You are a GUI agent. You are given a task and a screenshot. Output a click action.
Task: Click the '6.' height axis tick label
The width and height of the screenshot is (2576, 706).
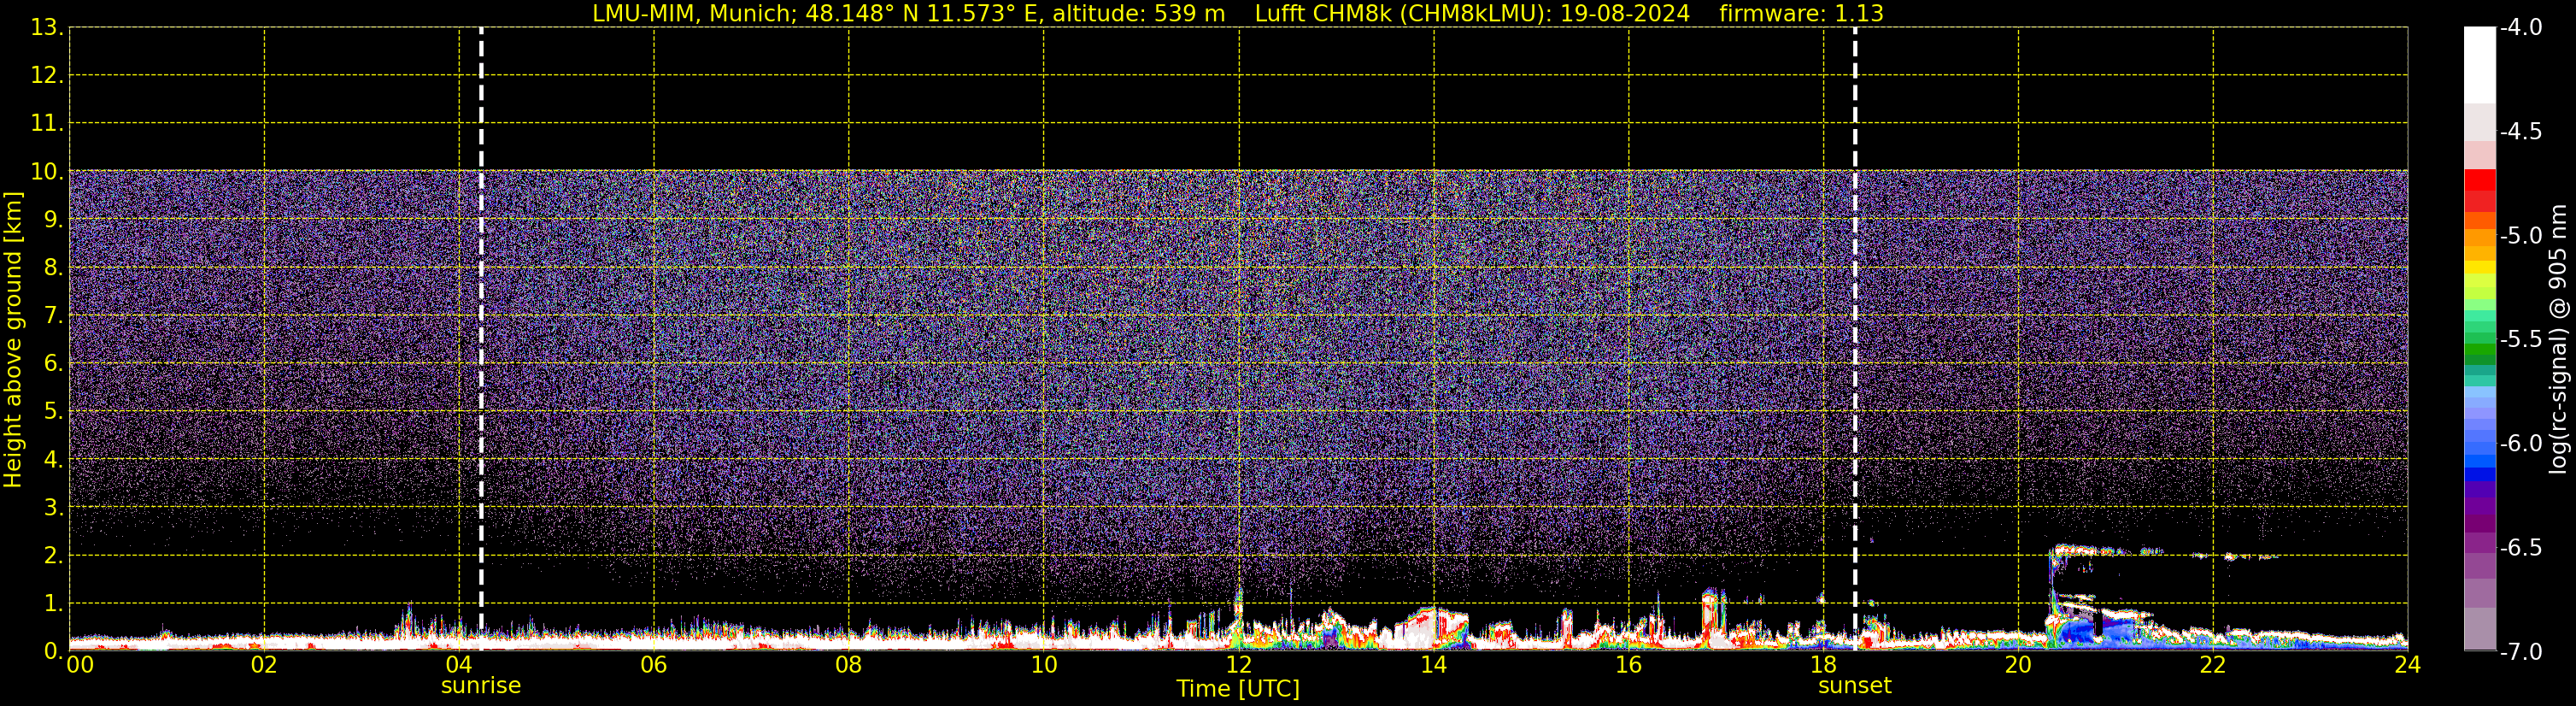53,364
